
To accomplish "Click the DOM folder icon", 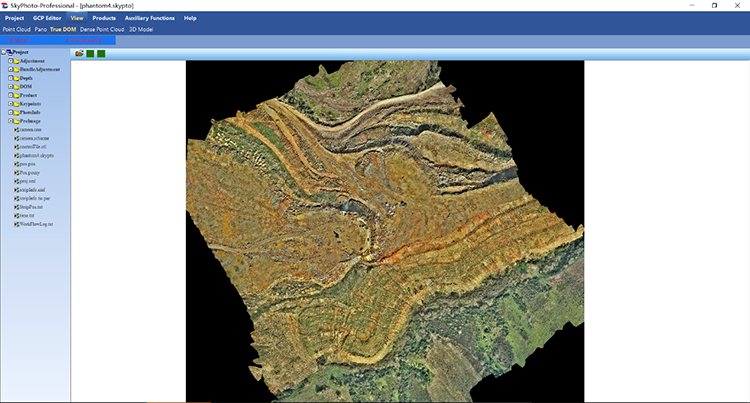I will coord(16,87).
